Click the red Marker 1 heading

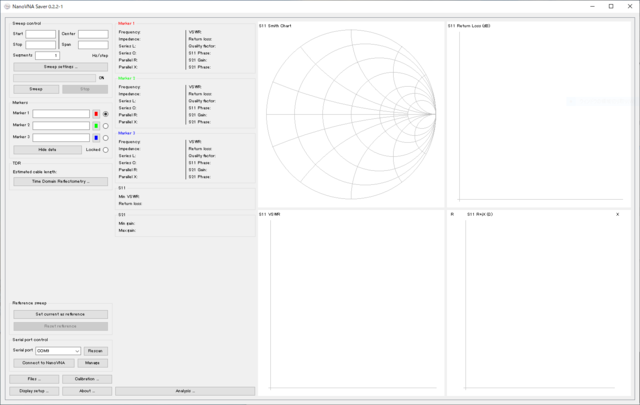point(126,24)
